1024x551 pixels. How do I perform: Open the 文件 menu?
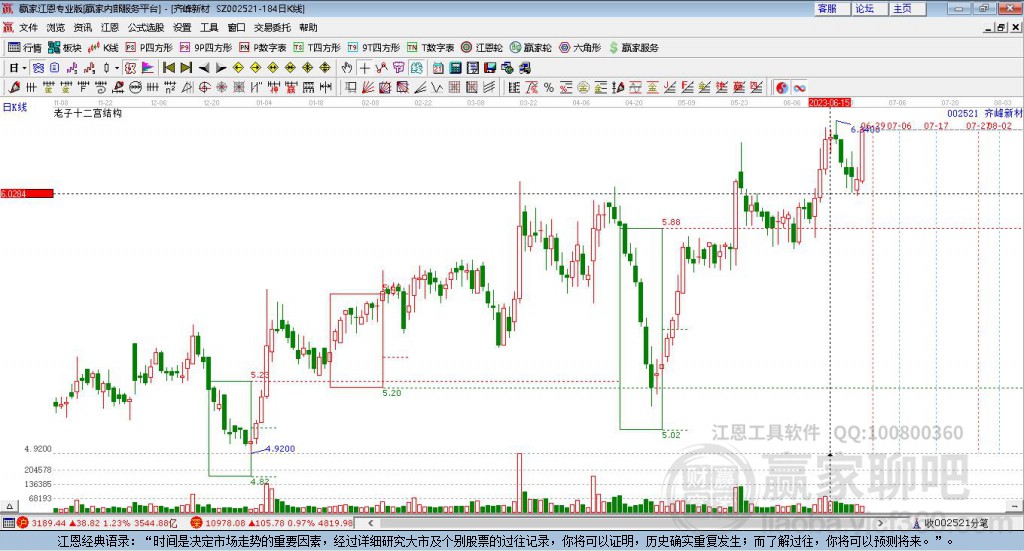point(28,27)
